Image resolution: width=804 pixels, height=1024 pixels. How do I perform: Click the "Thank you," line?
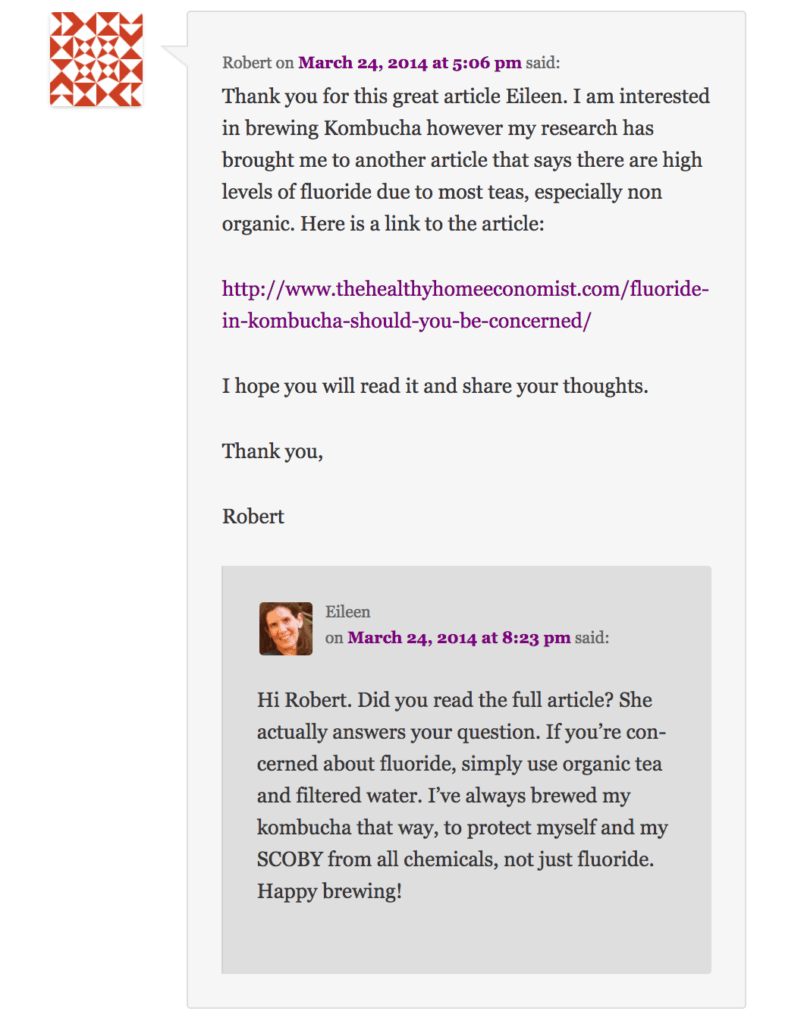point(272,451)
